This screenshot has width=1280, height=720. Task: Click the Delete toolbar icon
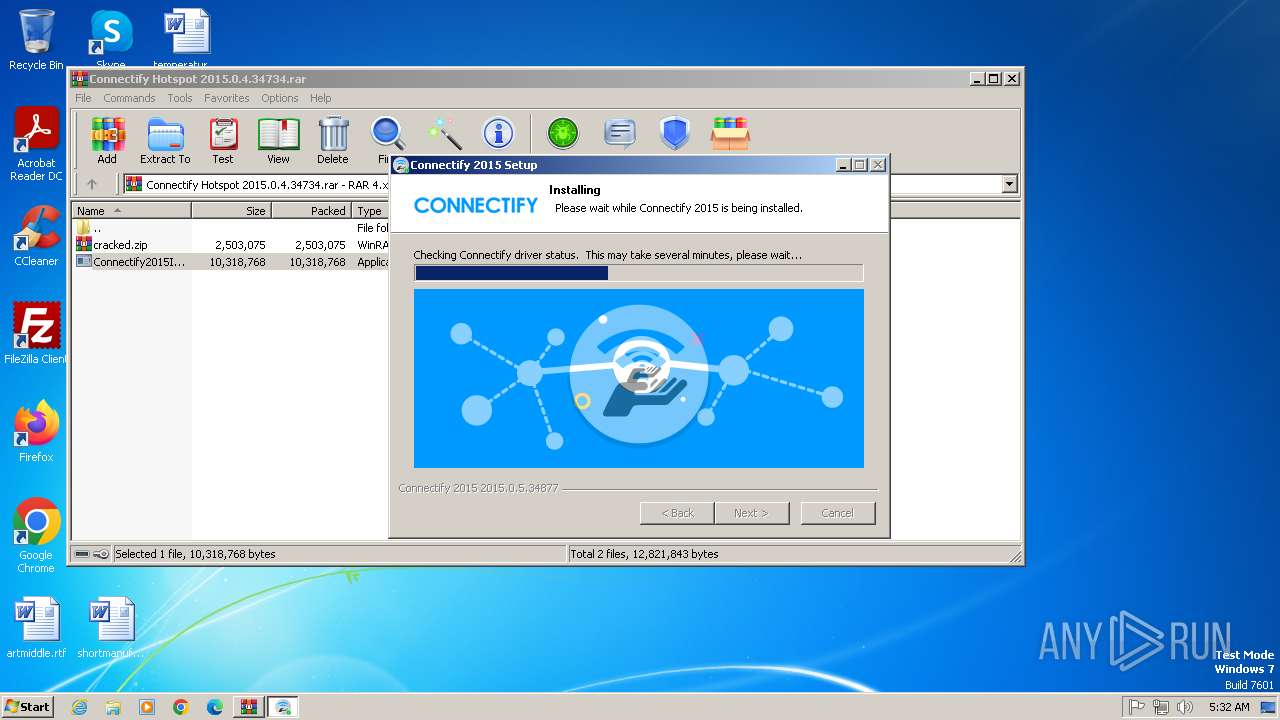click(333, 140)
